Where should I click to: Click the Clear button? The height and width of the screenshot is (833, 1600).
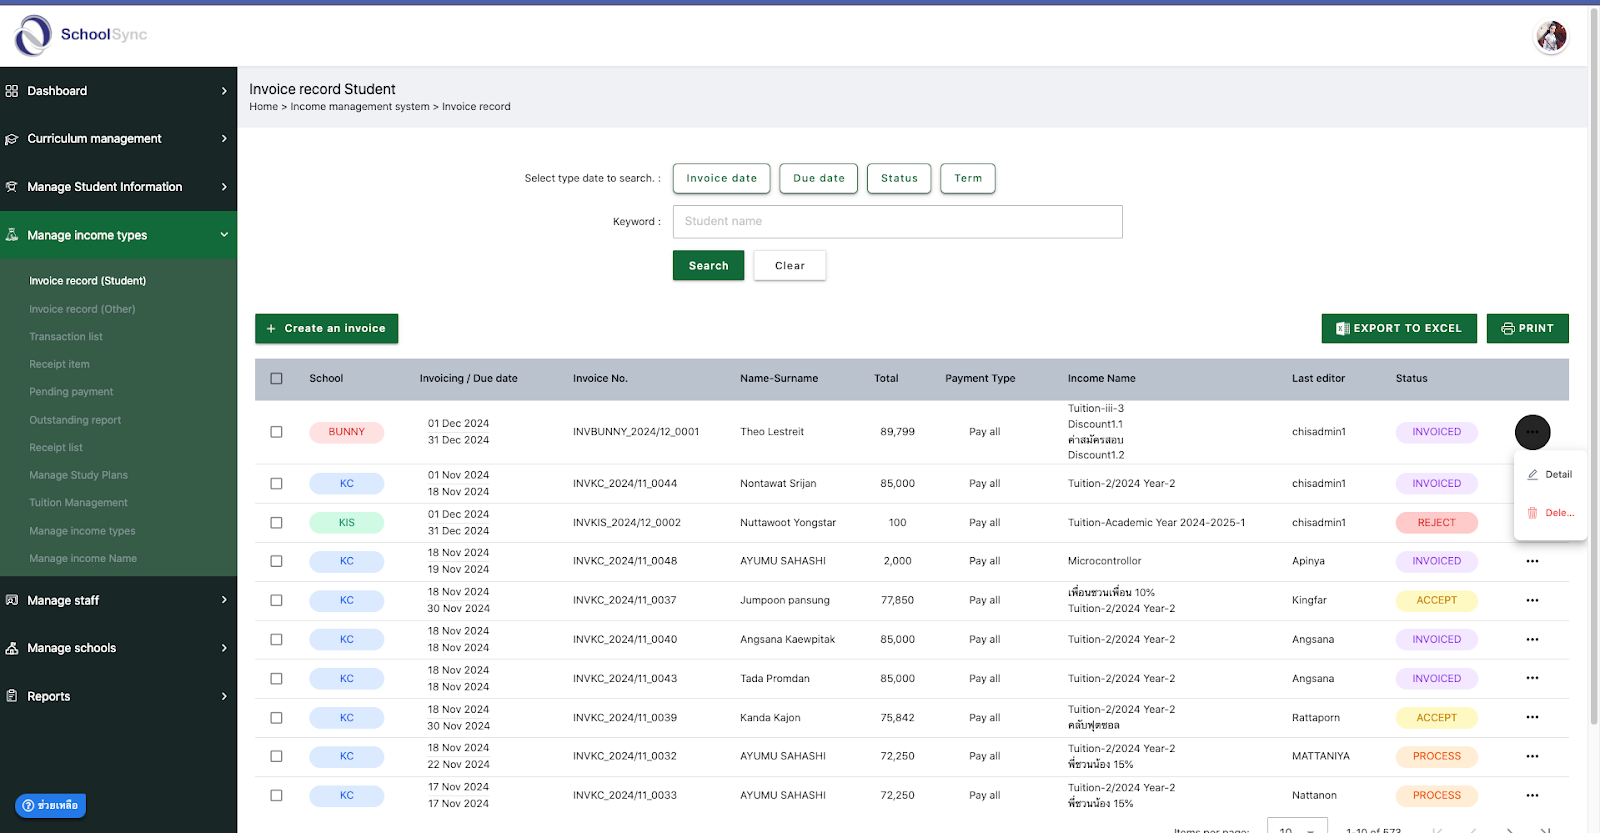click(x=790, y=265)
